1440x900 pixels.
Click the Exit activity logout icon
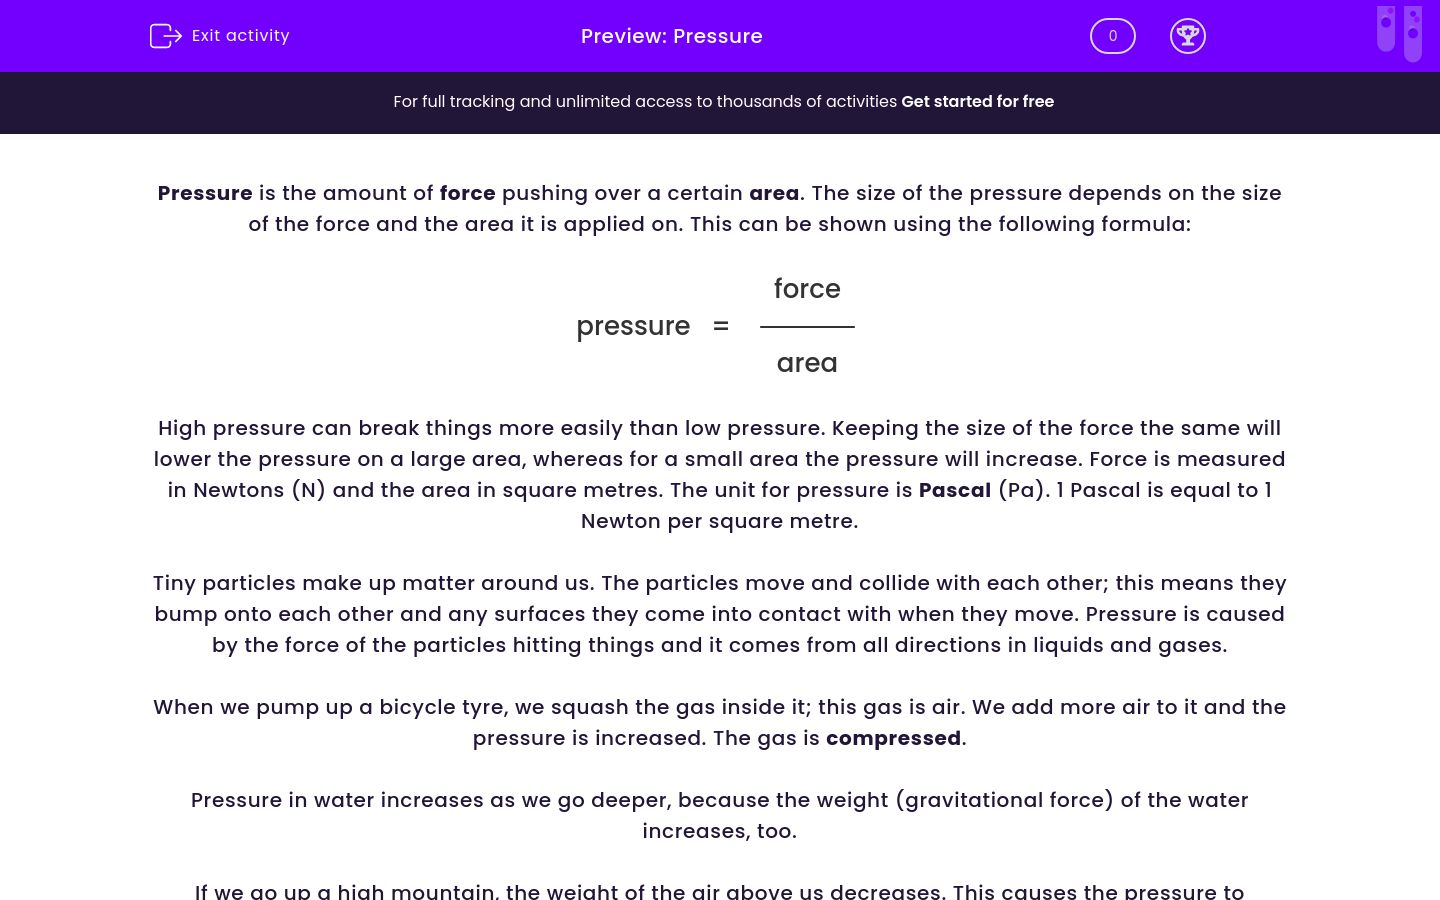coord(166,36)
